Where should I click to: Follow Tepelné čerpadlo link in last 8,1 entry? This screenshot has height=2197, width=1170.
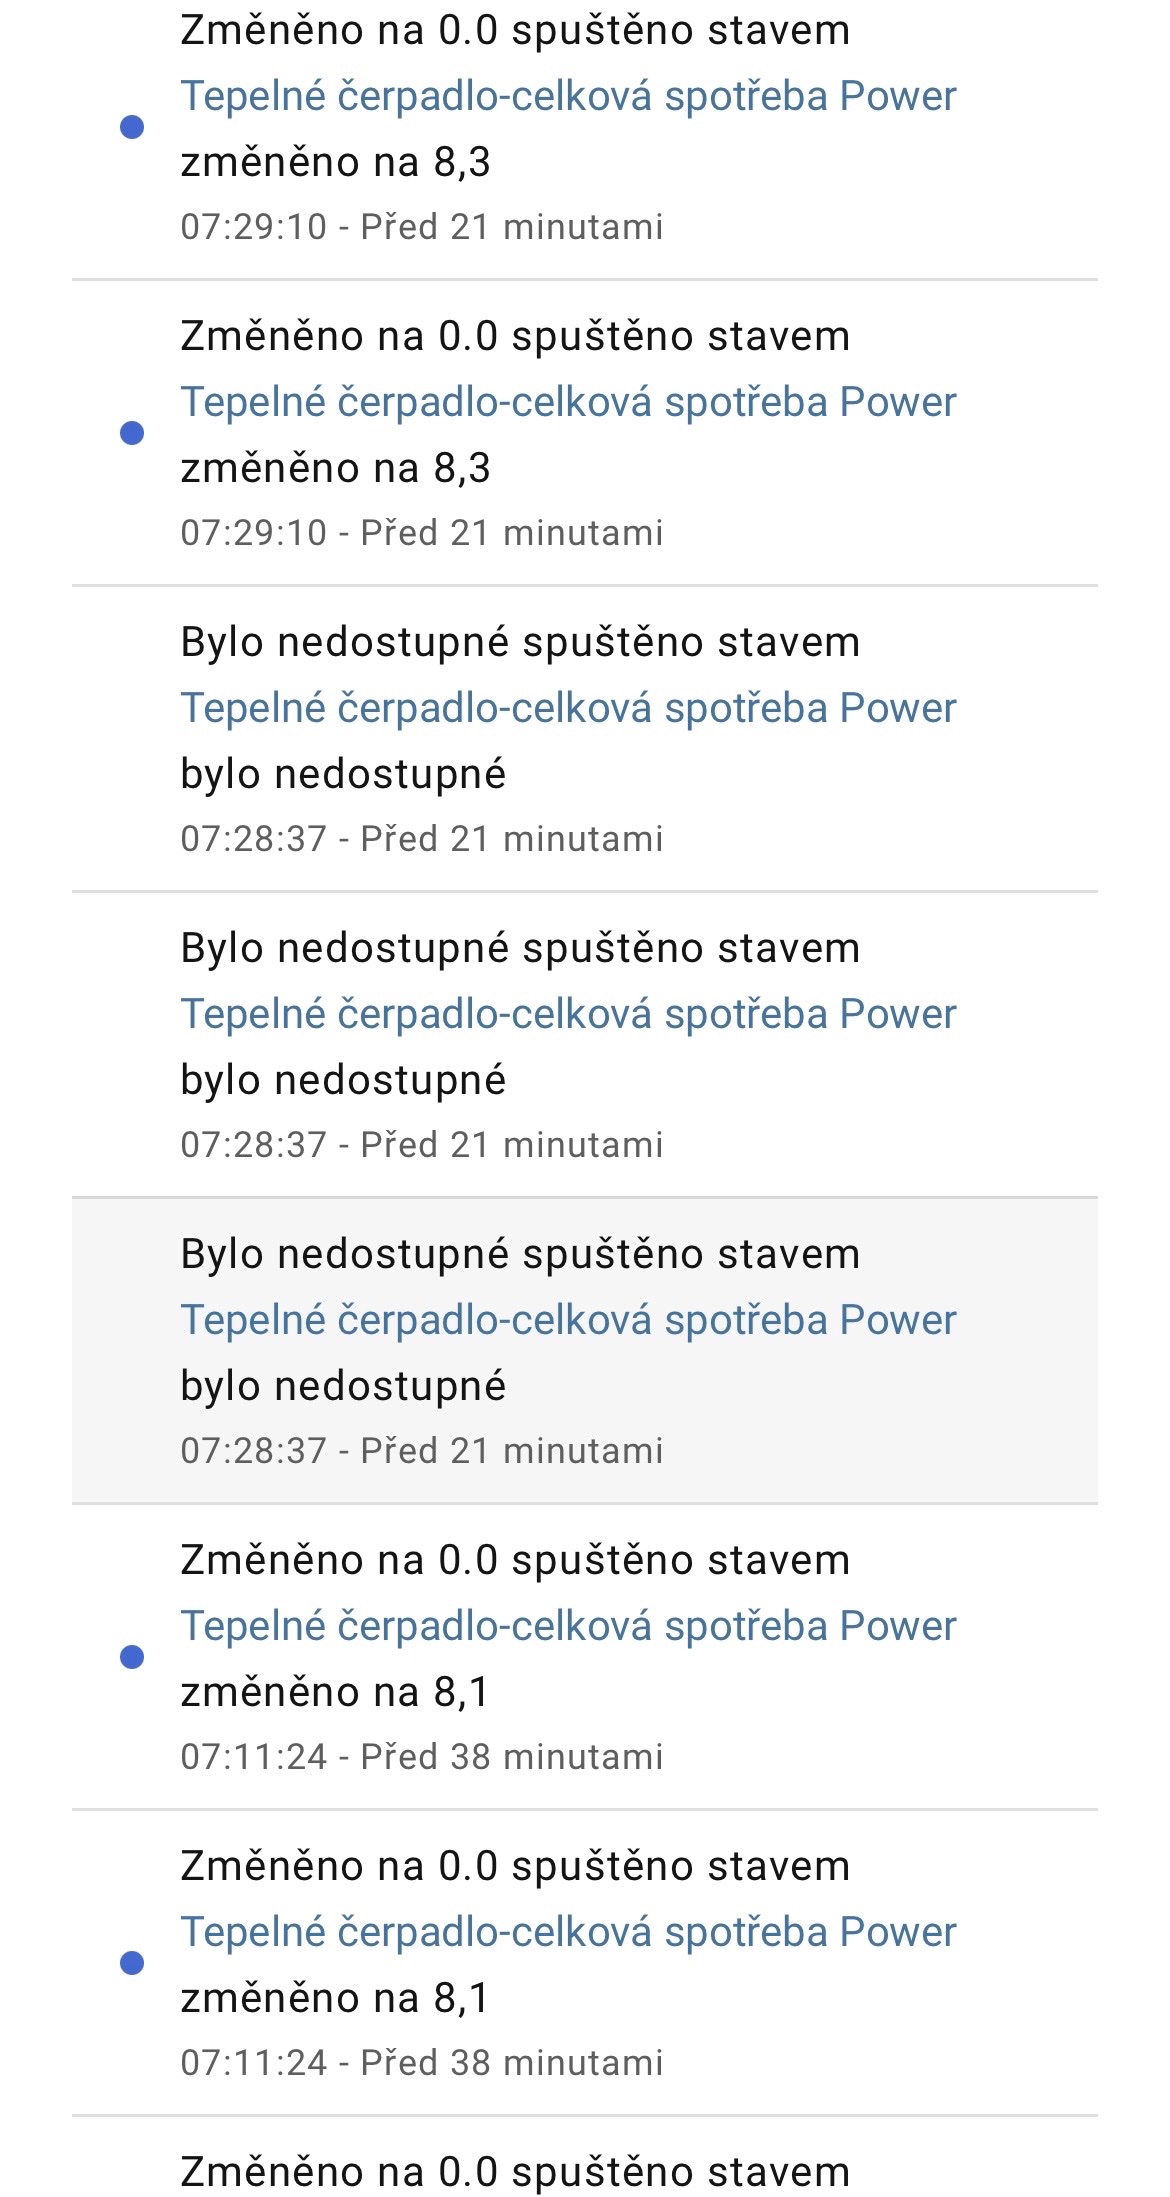(568, 1932)
